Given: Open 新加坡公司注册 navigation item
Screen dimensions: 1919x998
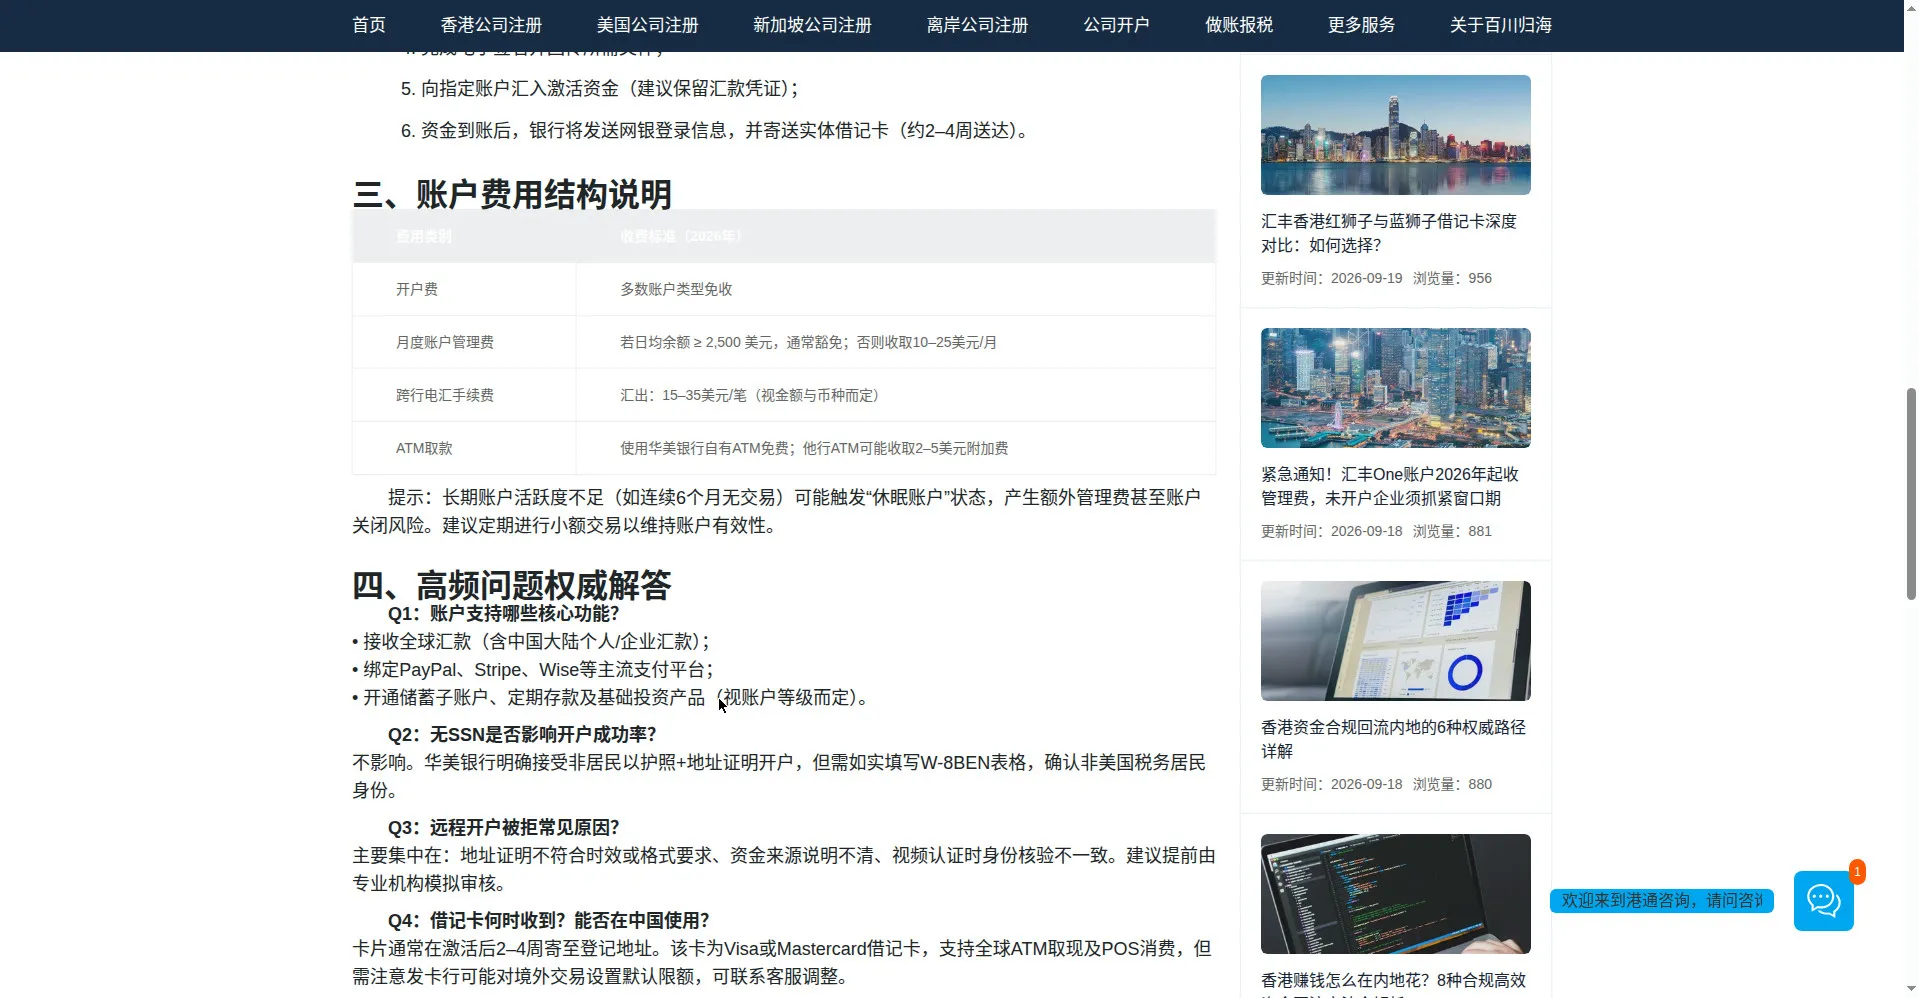Looking at the screenshot, I should (x=812, y=25).
